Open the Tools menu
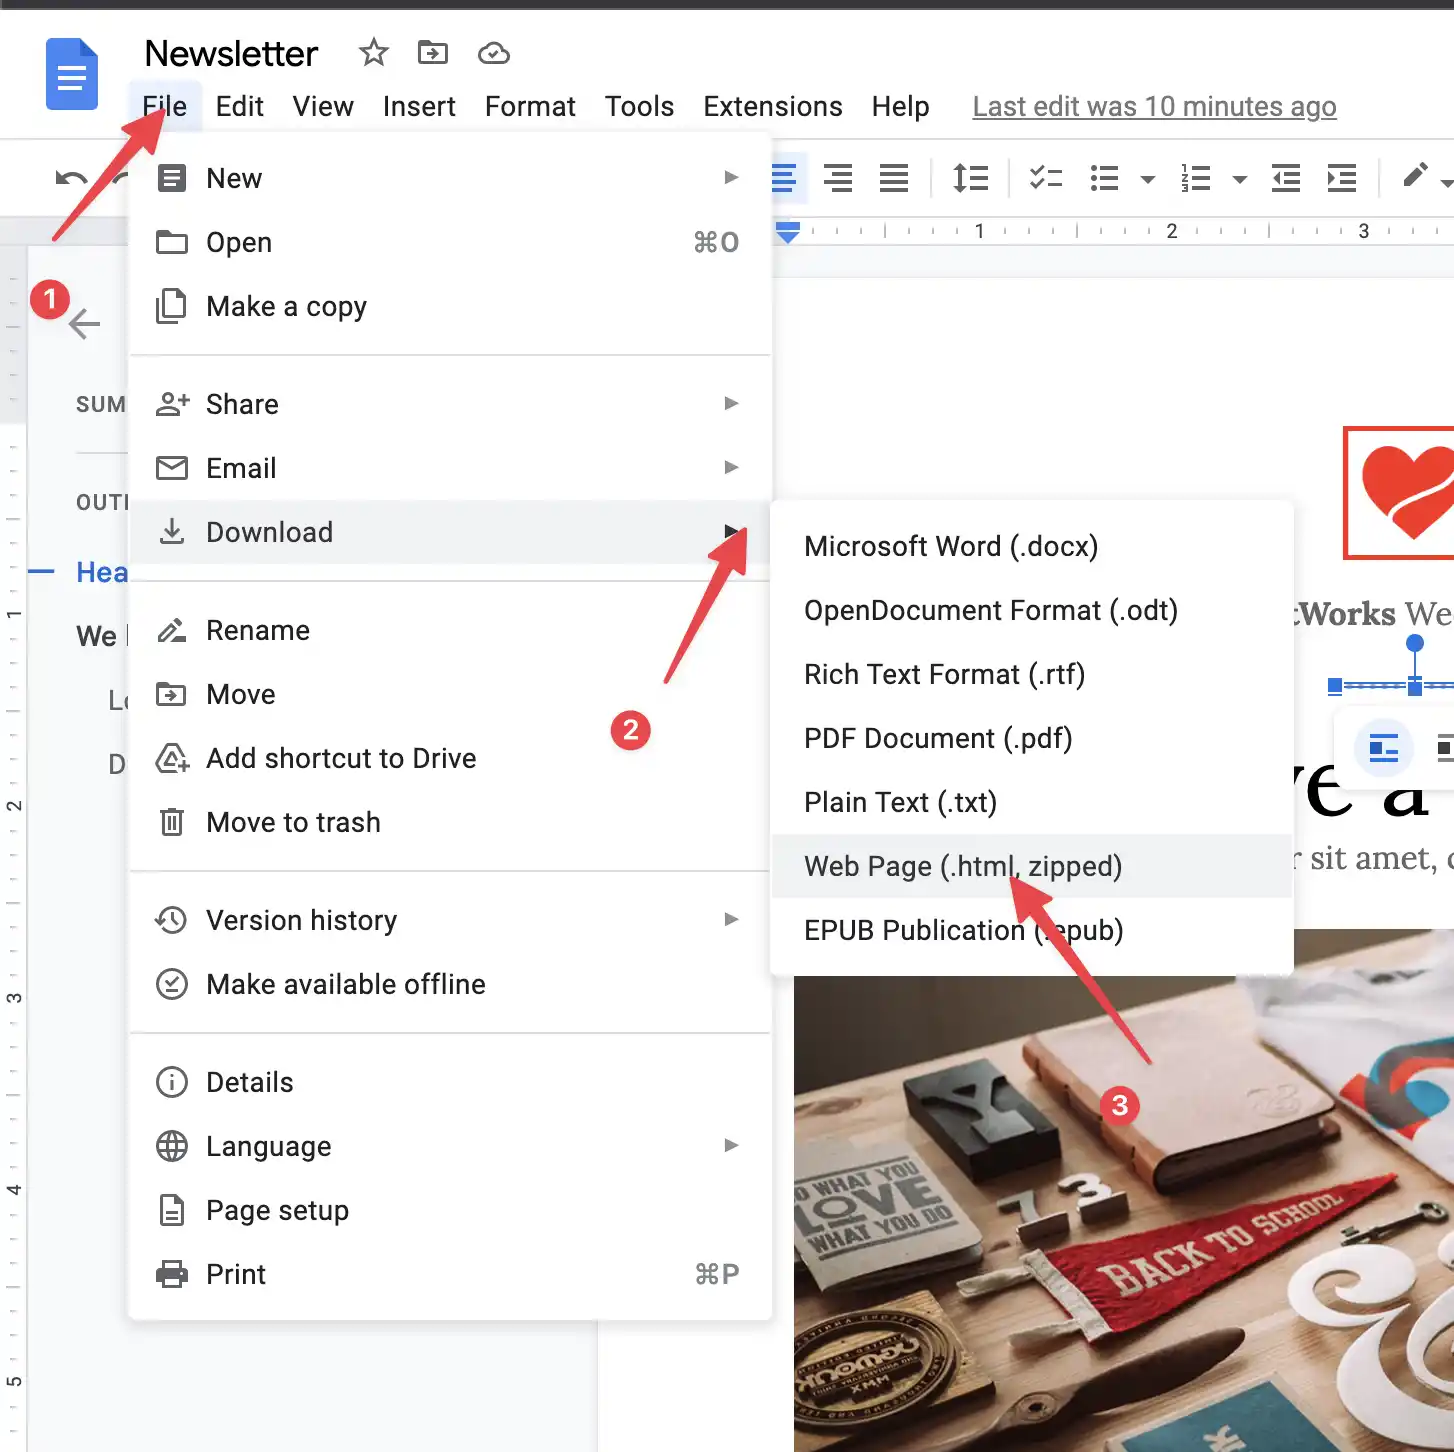The height and width of the screenshot is (1452, 1454). coord(639,106)
